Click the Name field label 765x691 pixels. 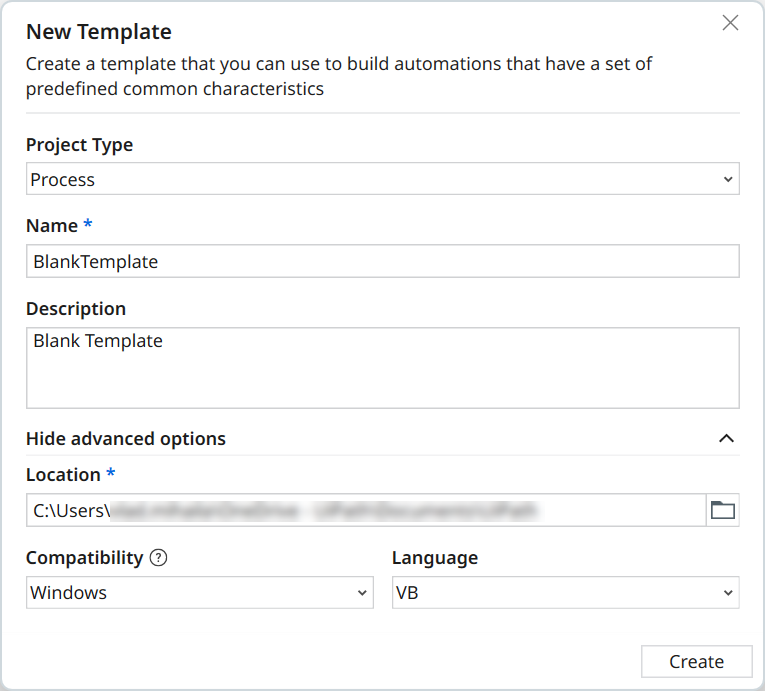coord(52,226)
